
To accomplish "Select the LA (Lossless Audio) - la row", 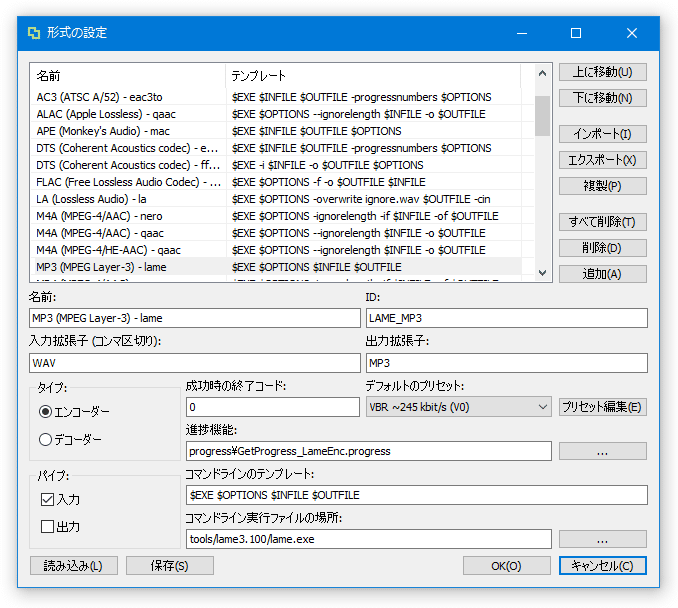I will [x=276, y=199].
